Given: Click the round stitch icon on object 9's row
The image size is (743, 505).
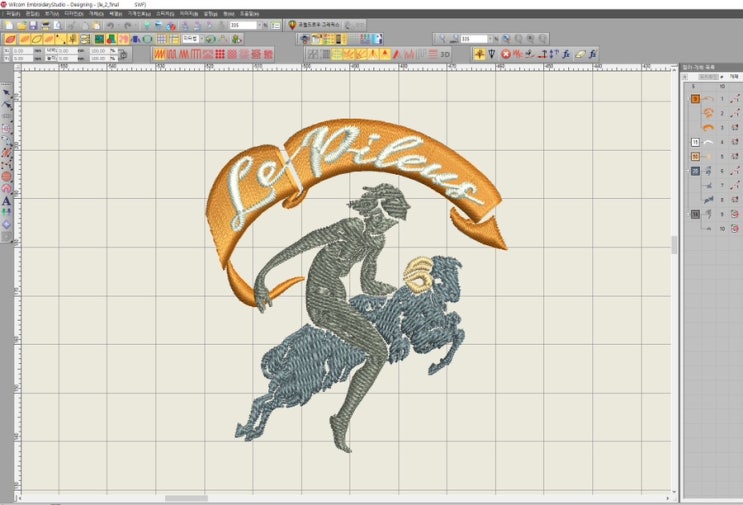Looking at the screenshot, I should (734, 214).
